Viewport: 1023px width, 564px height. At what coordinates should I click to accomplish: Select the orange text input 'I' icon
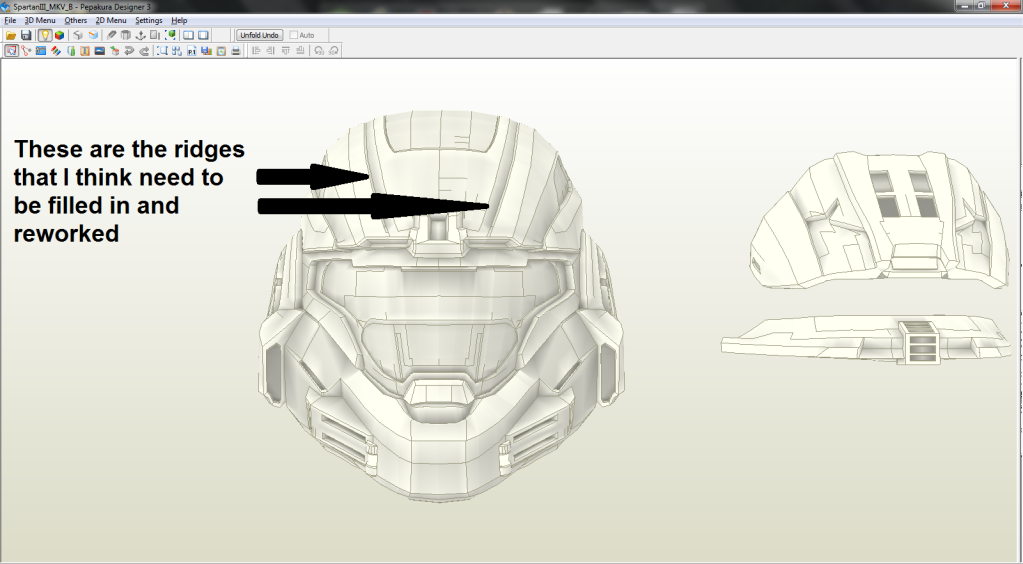(85, 51)
